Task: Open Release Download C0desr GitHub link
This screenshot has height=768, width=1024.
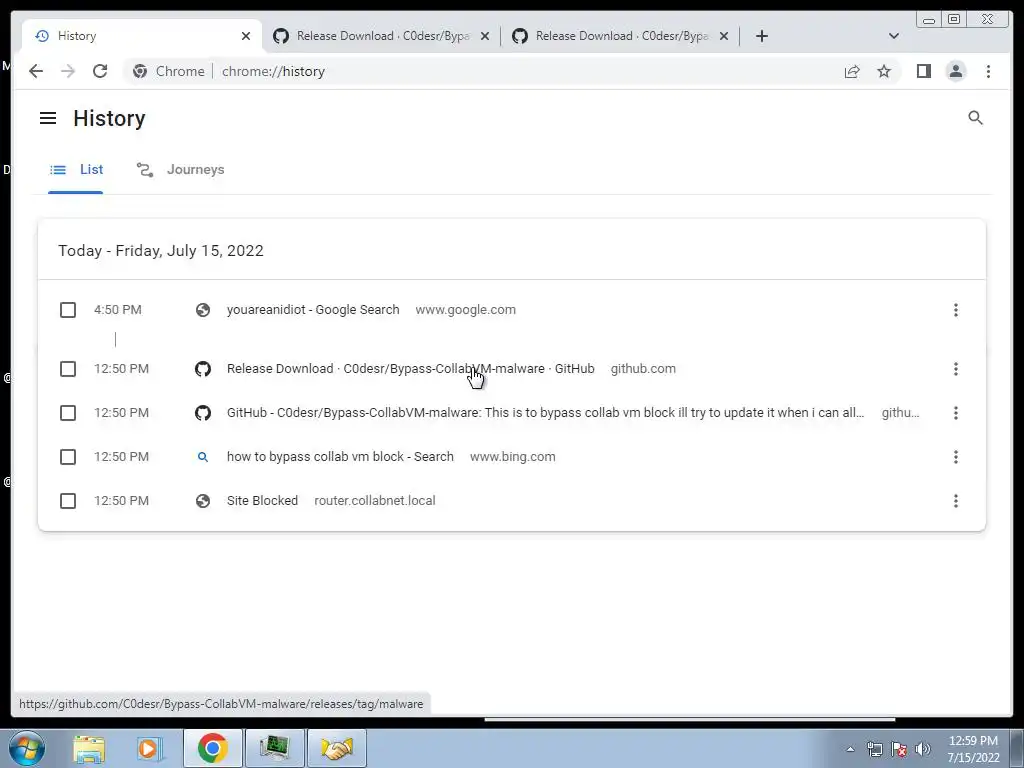Action: (x=411, y=369)
